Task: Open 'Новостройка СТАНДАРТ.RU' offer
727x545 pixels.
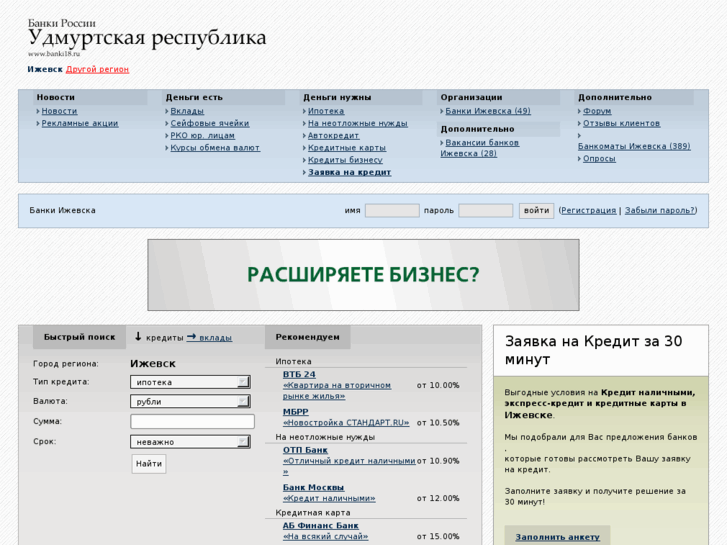Action: [x=346, y=423]
